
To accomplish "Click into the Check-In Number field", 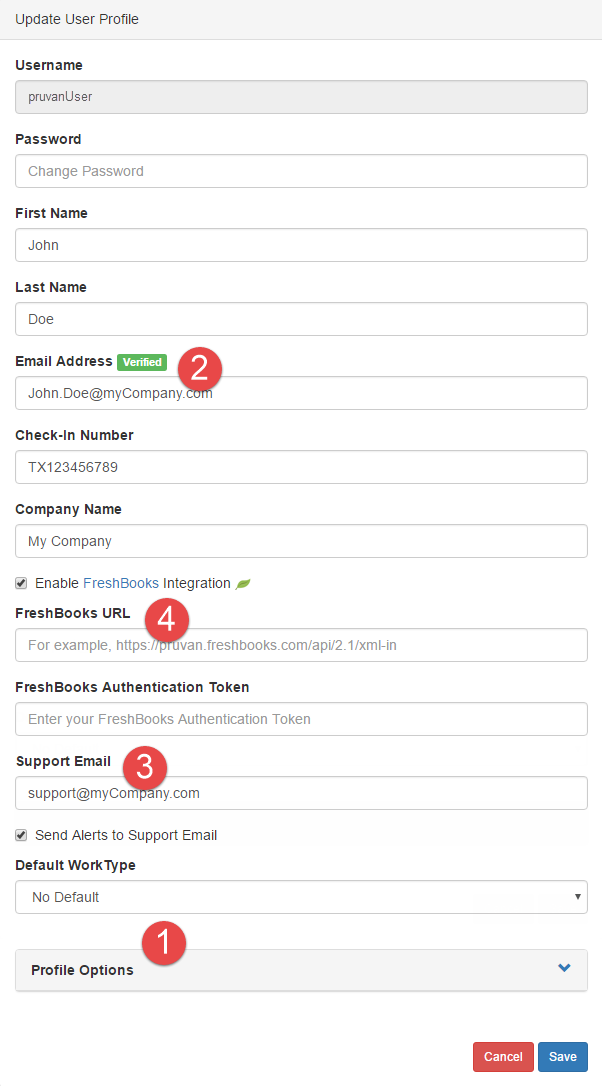I will point(300,467).
